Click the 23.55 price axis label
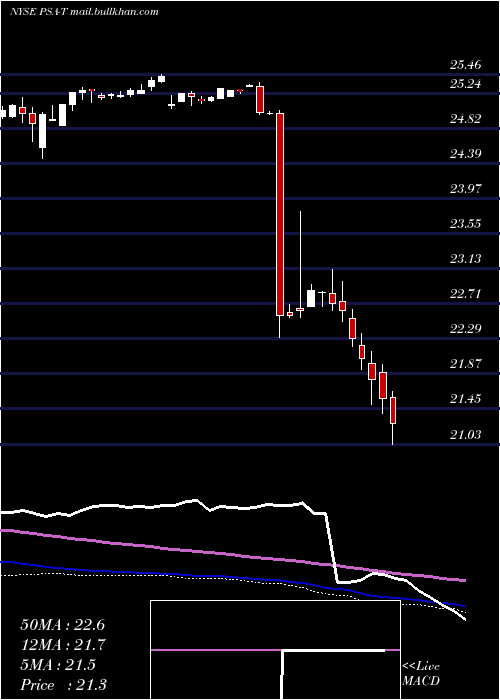Viewport: 500px width, 700px height. [466, 224]
